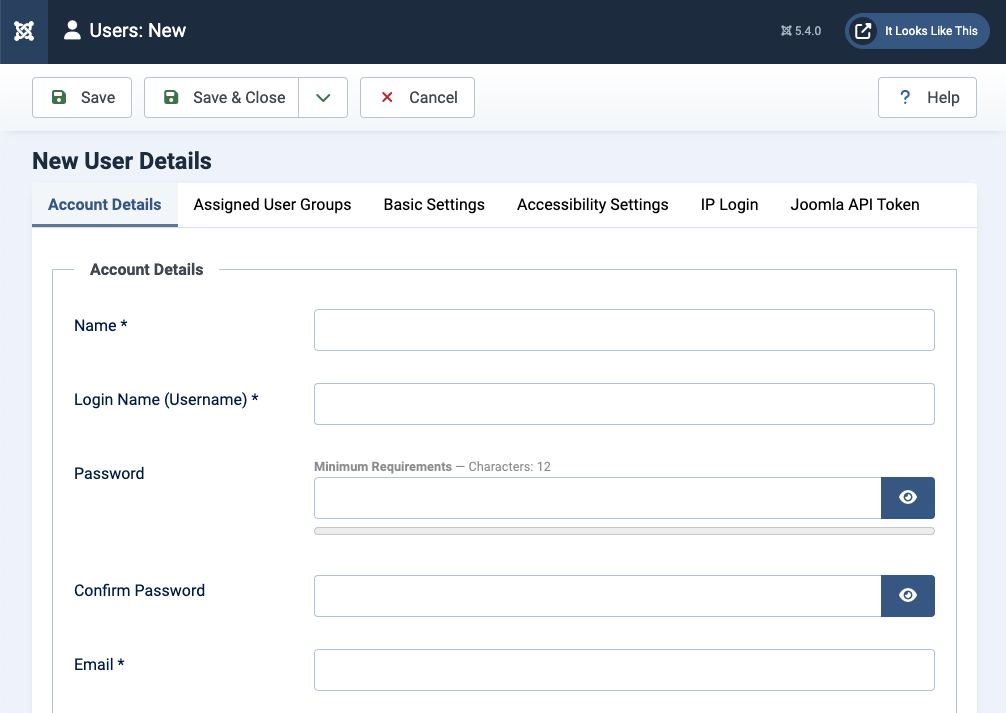1006x713 pixels.
Task: Open site preview via external link icon
Action: 863,31
